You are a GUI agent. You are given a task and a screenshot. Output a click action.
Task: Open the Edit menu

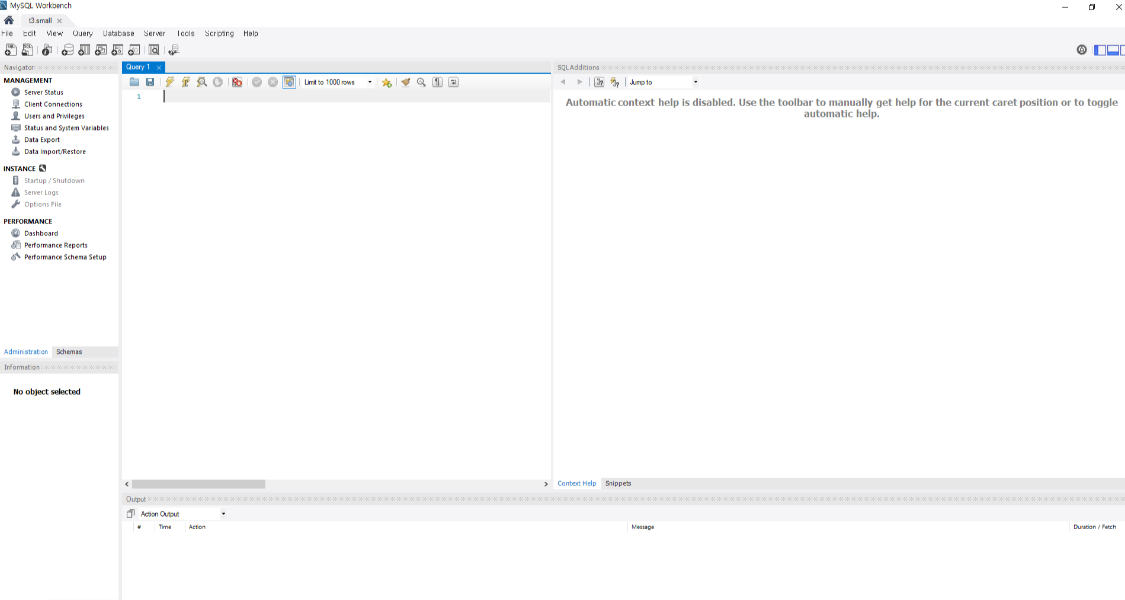tap(29, 33)
